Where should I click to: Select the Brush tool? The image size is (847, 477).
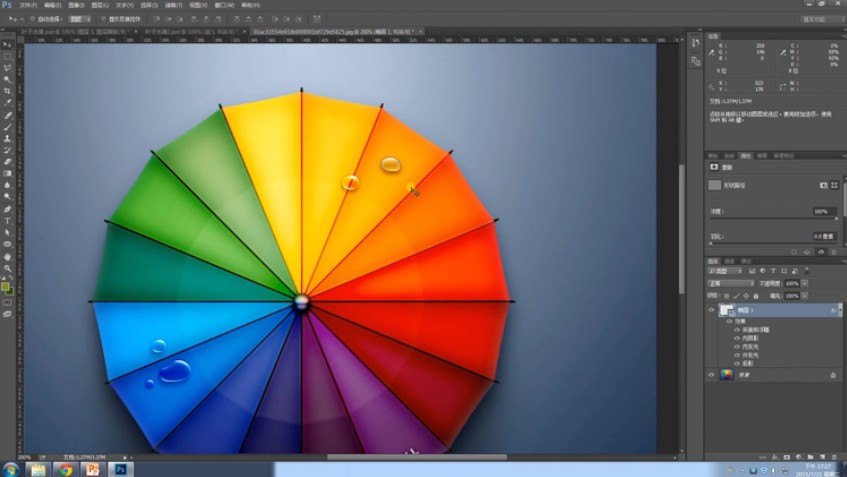pos(7,127)
